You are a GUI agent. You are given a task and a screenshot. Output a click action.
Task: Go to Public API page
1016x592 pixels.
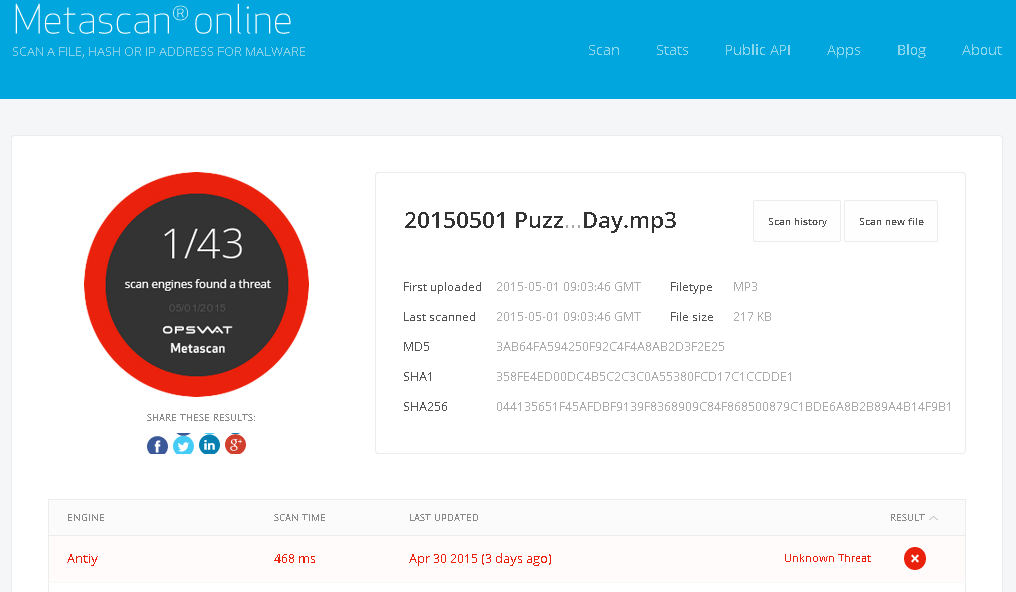click(757, 50)
